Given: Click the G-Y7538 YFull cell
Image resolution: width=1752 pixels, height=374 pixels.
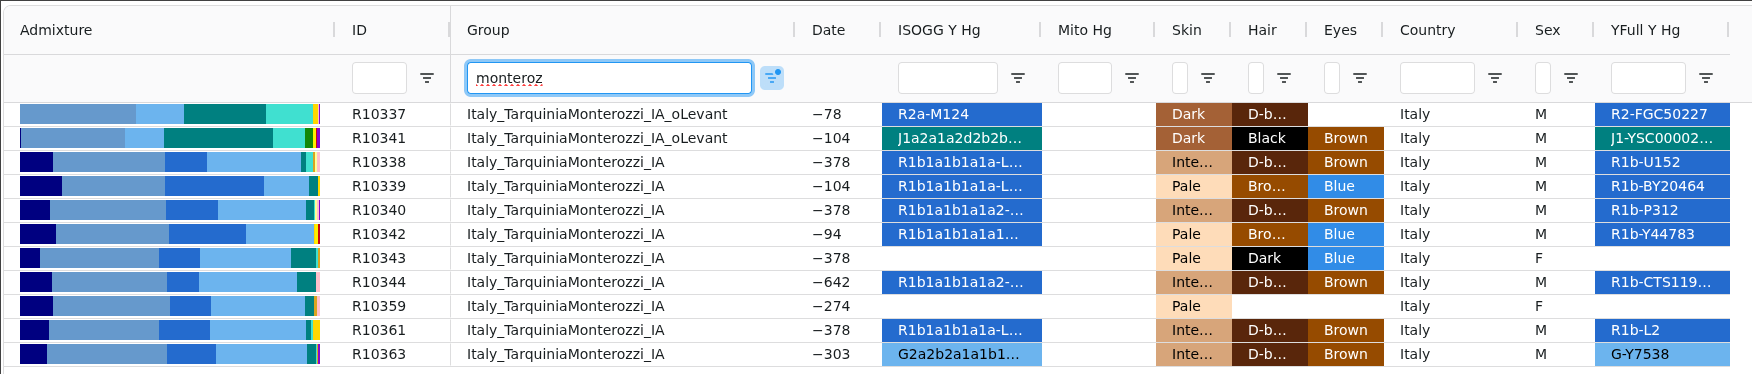Looking at the screenshot, I should point(1662,354).
